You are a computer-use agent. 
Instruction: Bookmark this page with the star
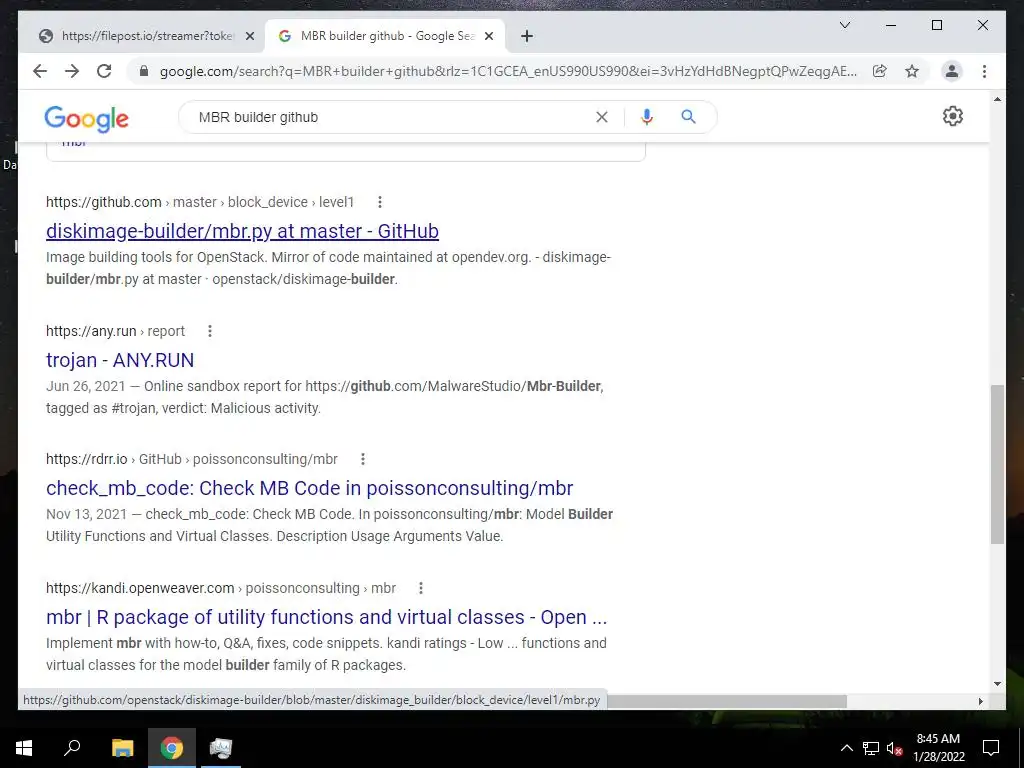[912, 71]
